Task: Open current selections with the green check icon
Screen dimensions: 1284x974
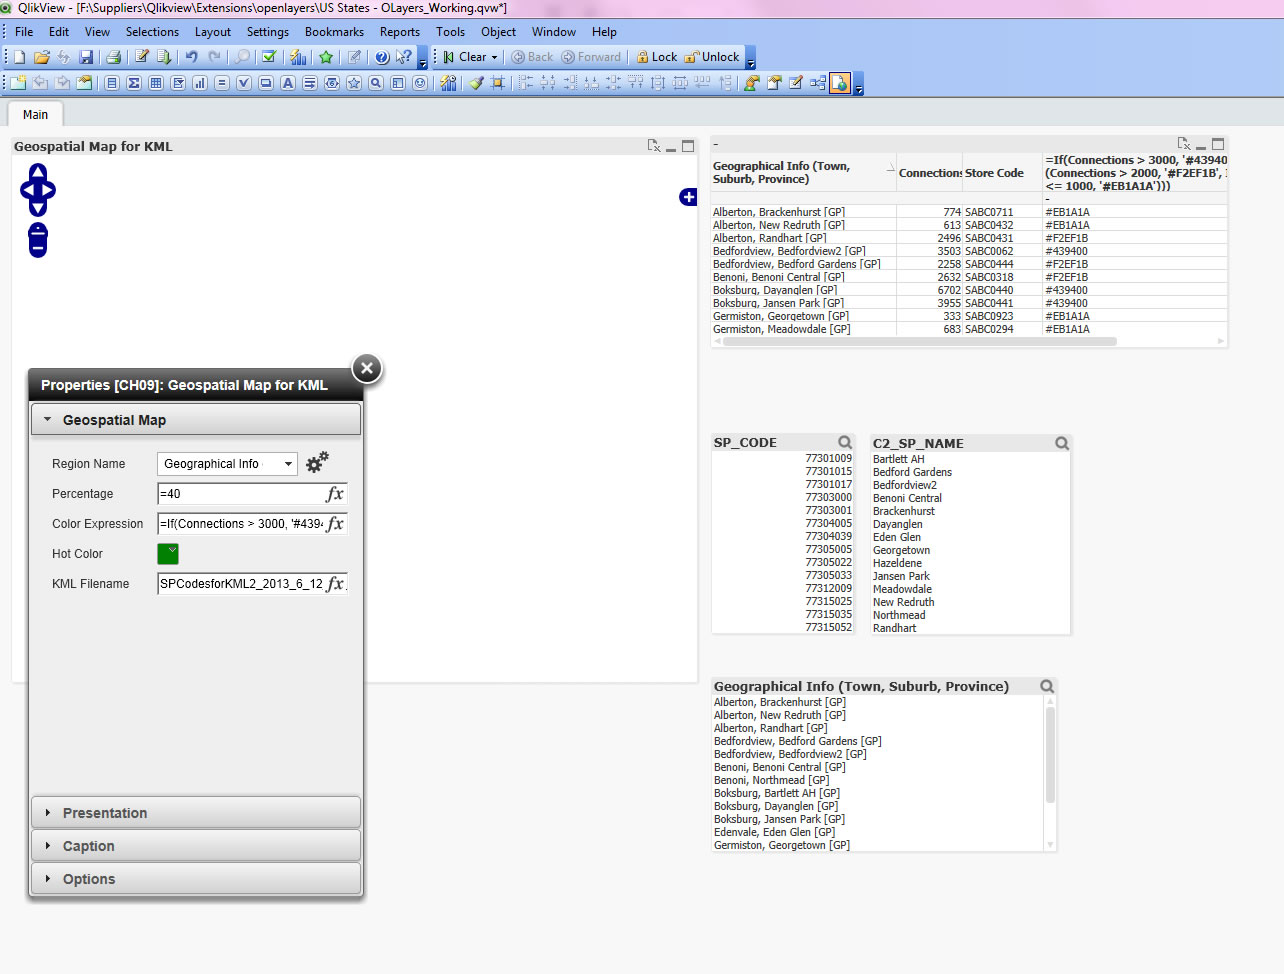Action: point(269,57)
